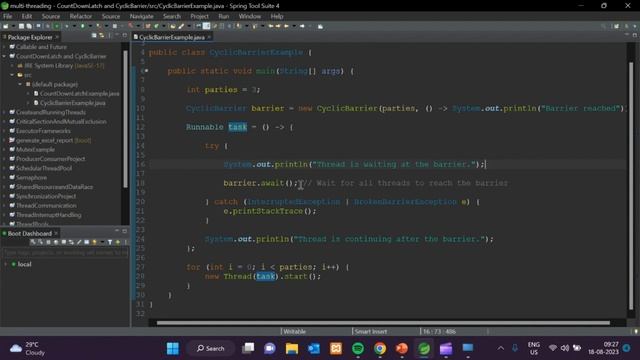
Task: Close the CyclicBarrierExample.java editor tab
Action: pyautogui.click(x=209, y=37)
